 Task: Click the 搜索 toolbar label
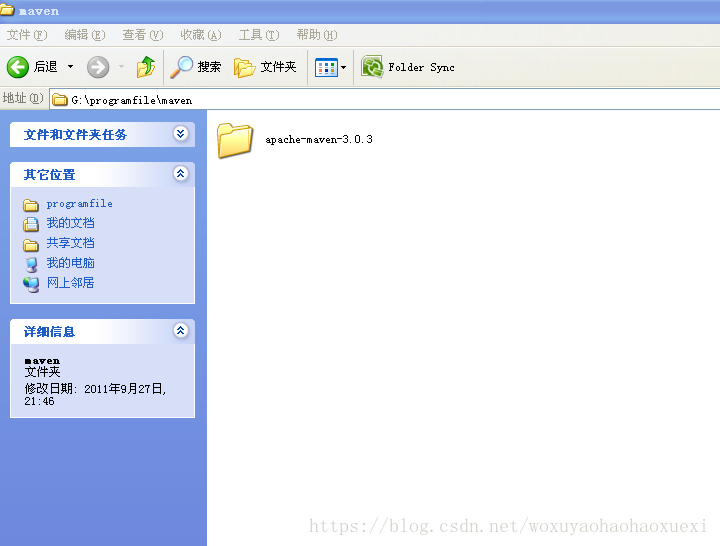(x=209, y=67)
